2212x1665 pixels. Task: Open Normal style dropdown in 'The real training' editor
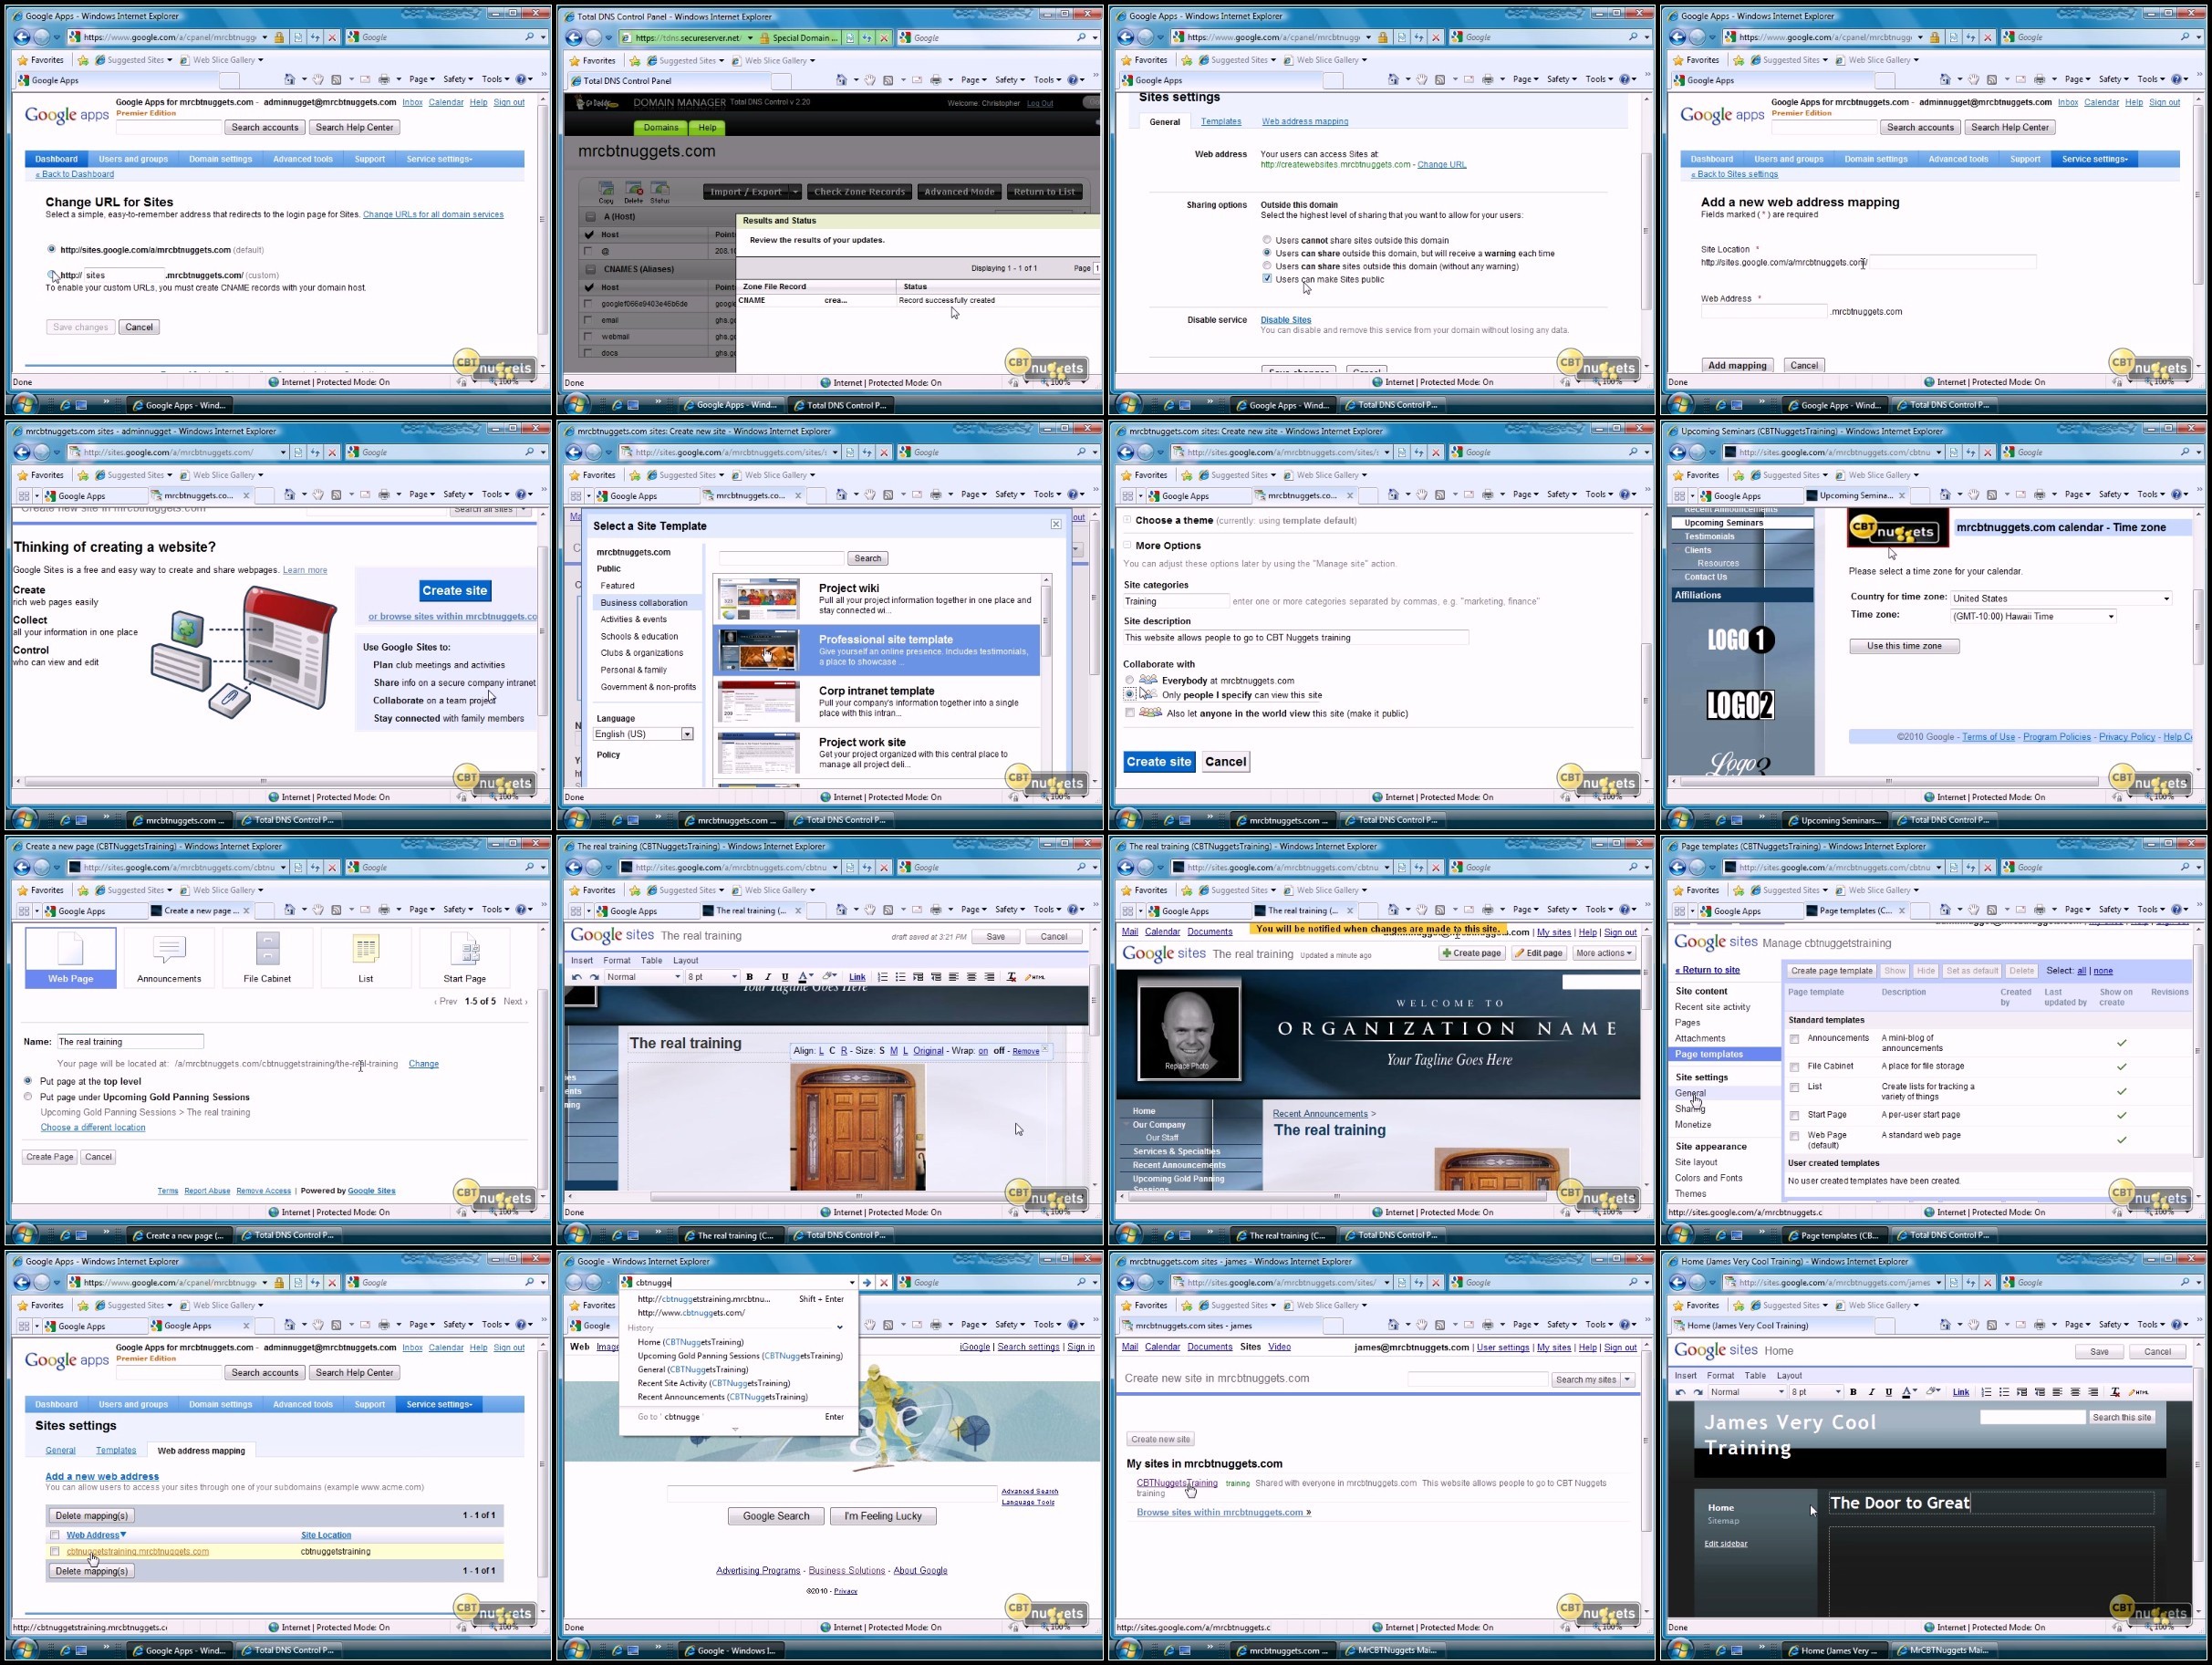643,977
